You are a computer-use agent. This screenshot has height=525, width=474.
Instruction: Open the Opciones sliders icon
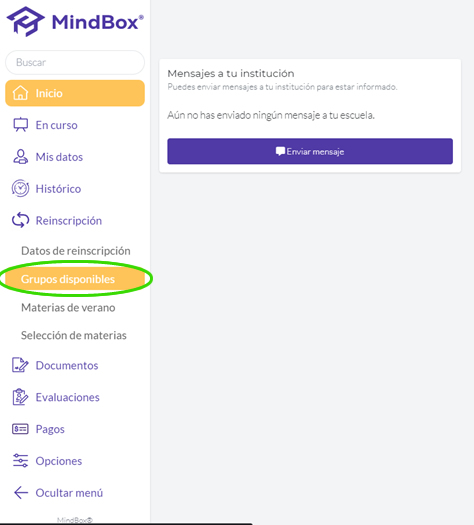click(20, 461)
